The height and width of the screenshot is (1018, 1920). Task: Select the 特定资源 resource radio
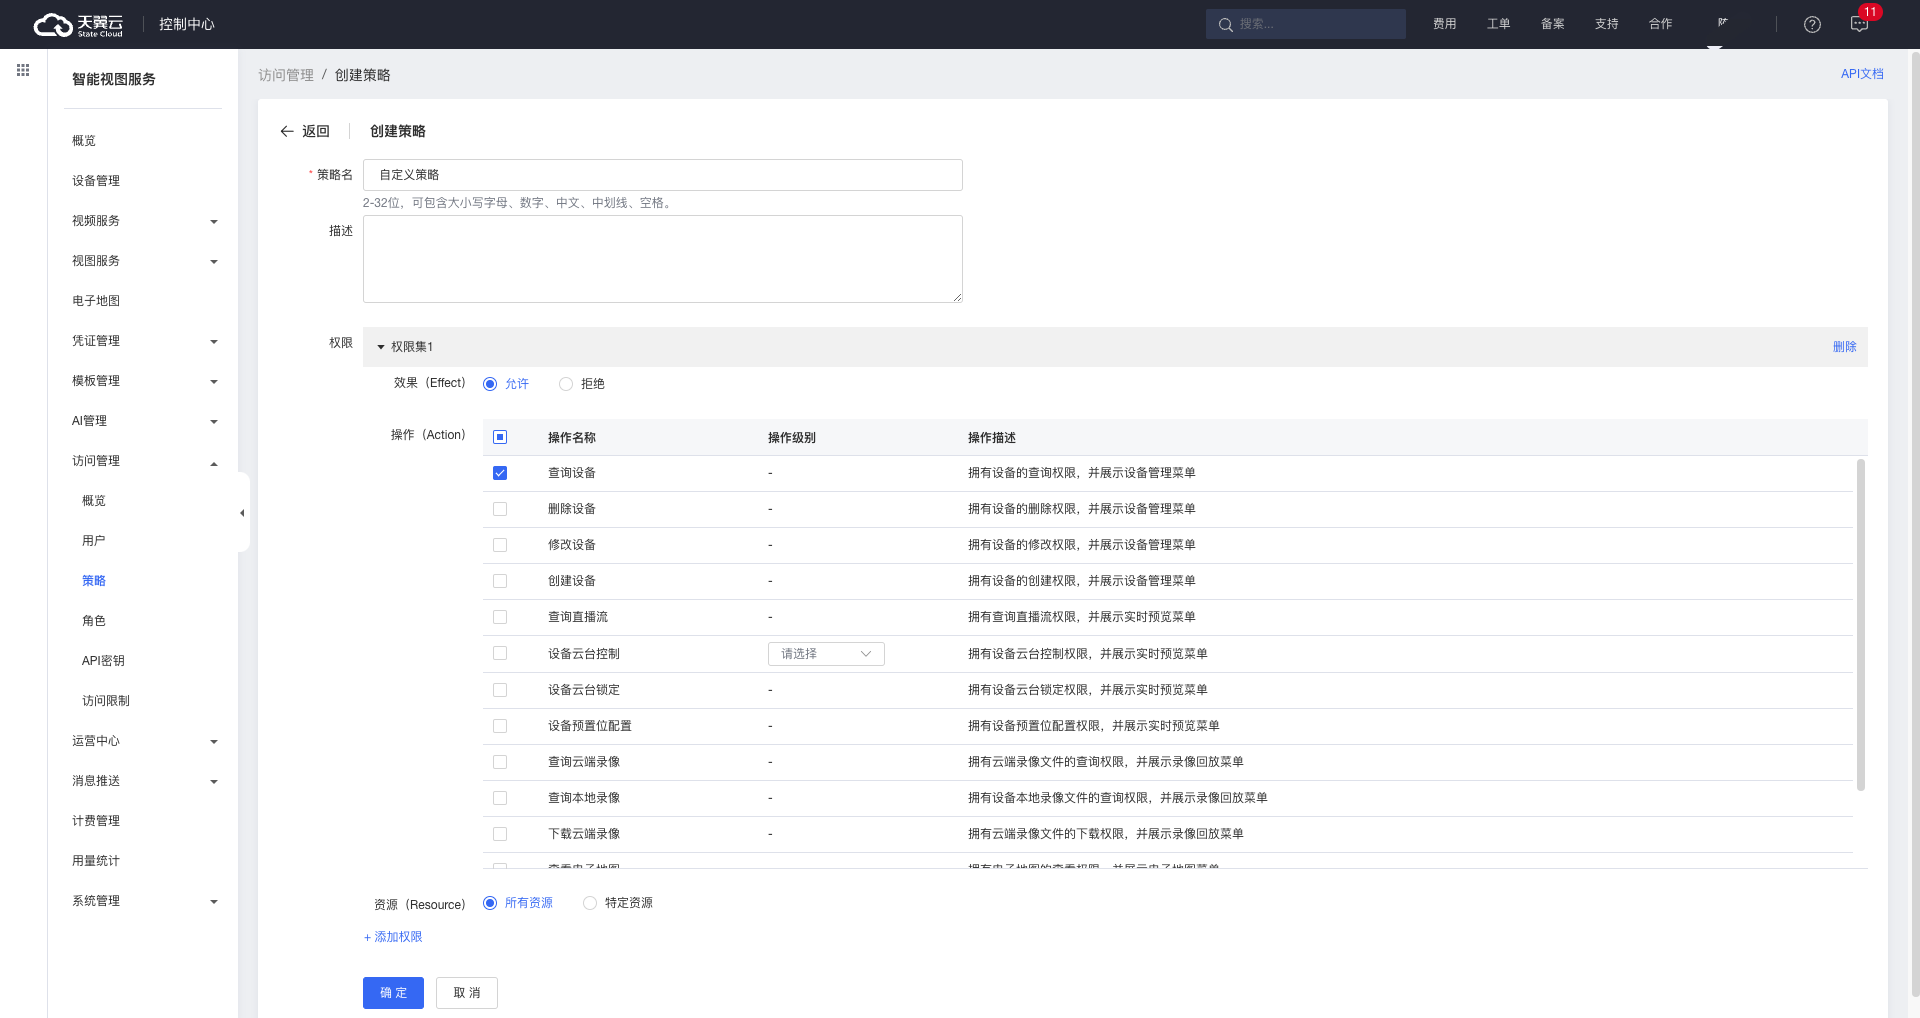click(x=590, y=903)
